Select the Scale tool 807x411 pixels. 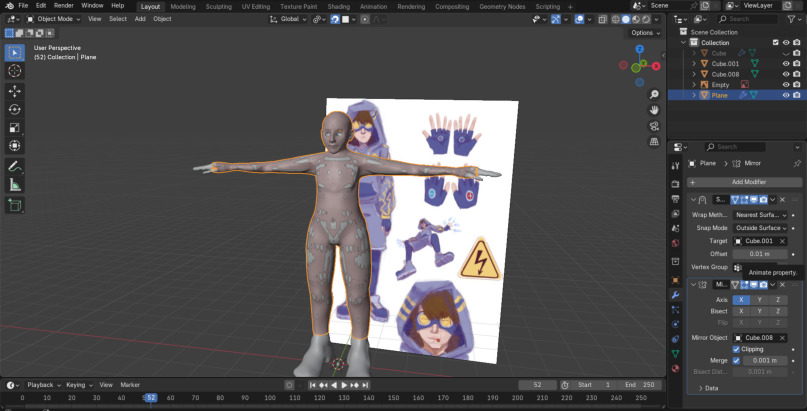click(15, 128)
